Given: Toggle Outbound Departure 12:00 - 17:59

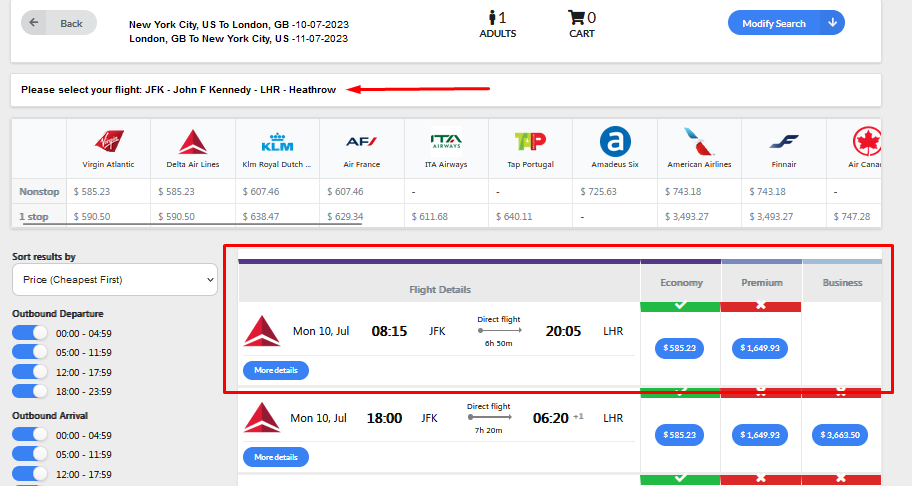Looking at the screenshot, I should pyautogui.click(x=30, y=372).
